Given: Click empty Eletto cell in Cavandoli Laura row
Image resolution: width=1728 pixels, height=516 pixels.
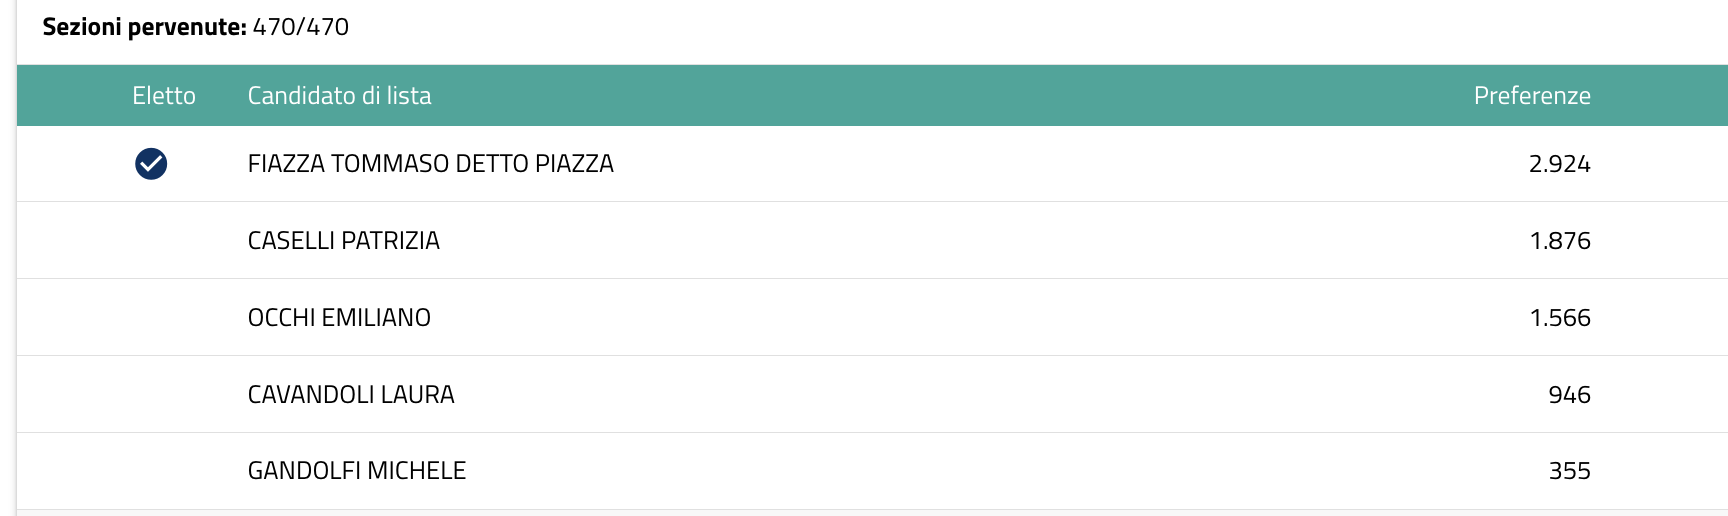Looking at the screenshot, I should [151, 395].
